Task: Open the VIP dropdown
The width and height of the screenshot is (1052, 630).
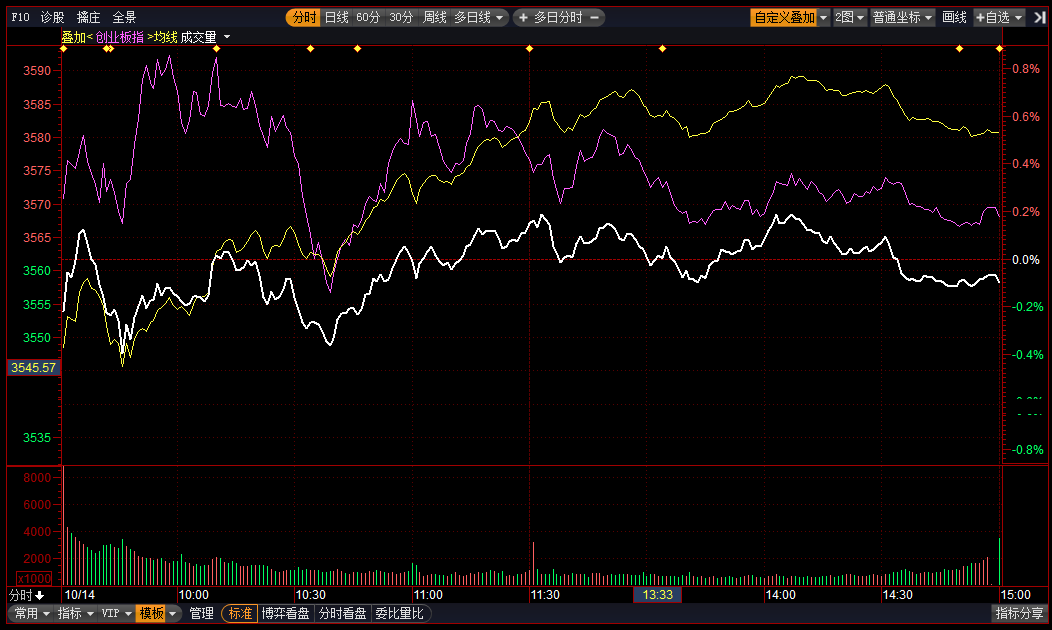Action: point(116,613)
